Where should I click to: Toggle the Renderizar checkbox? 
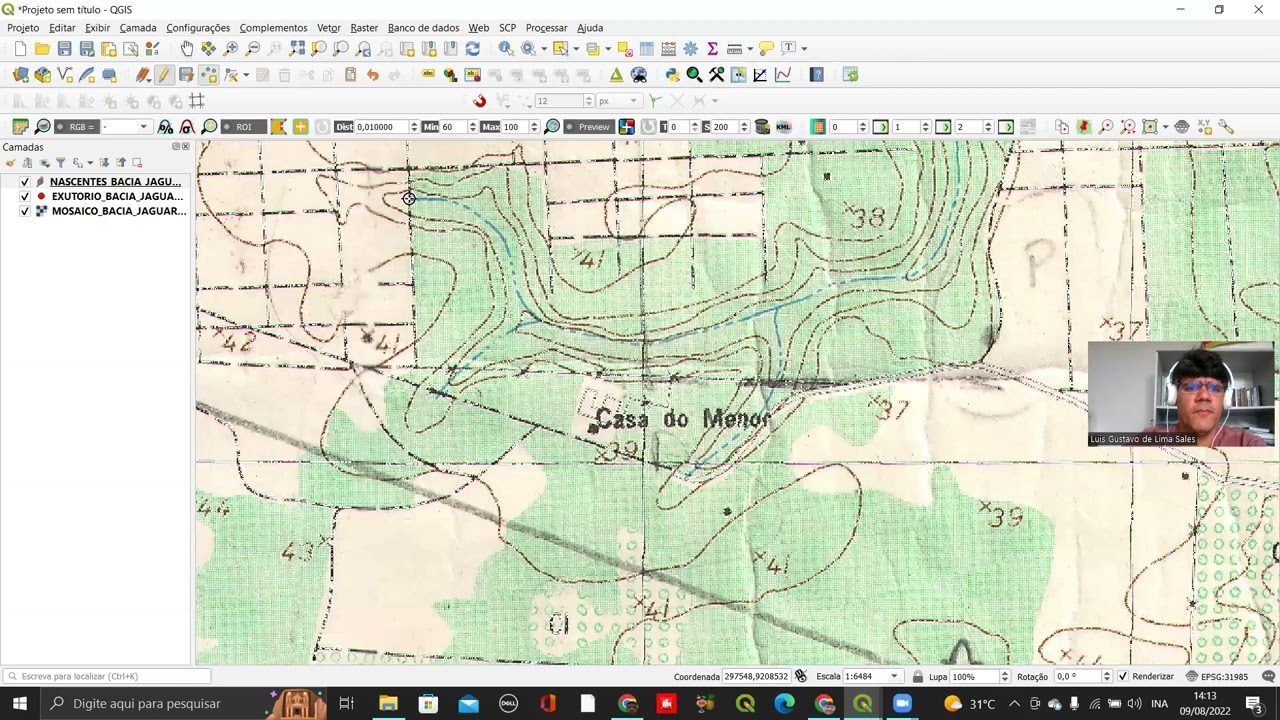click(1123, 677)
